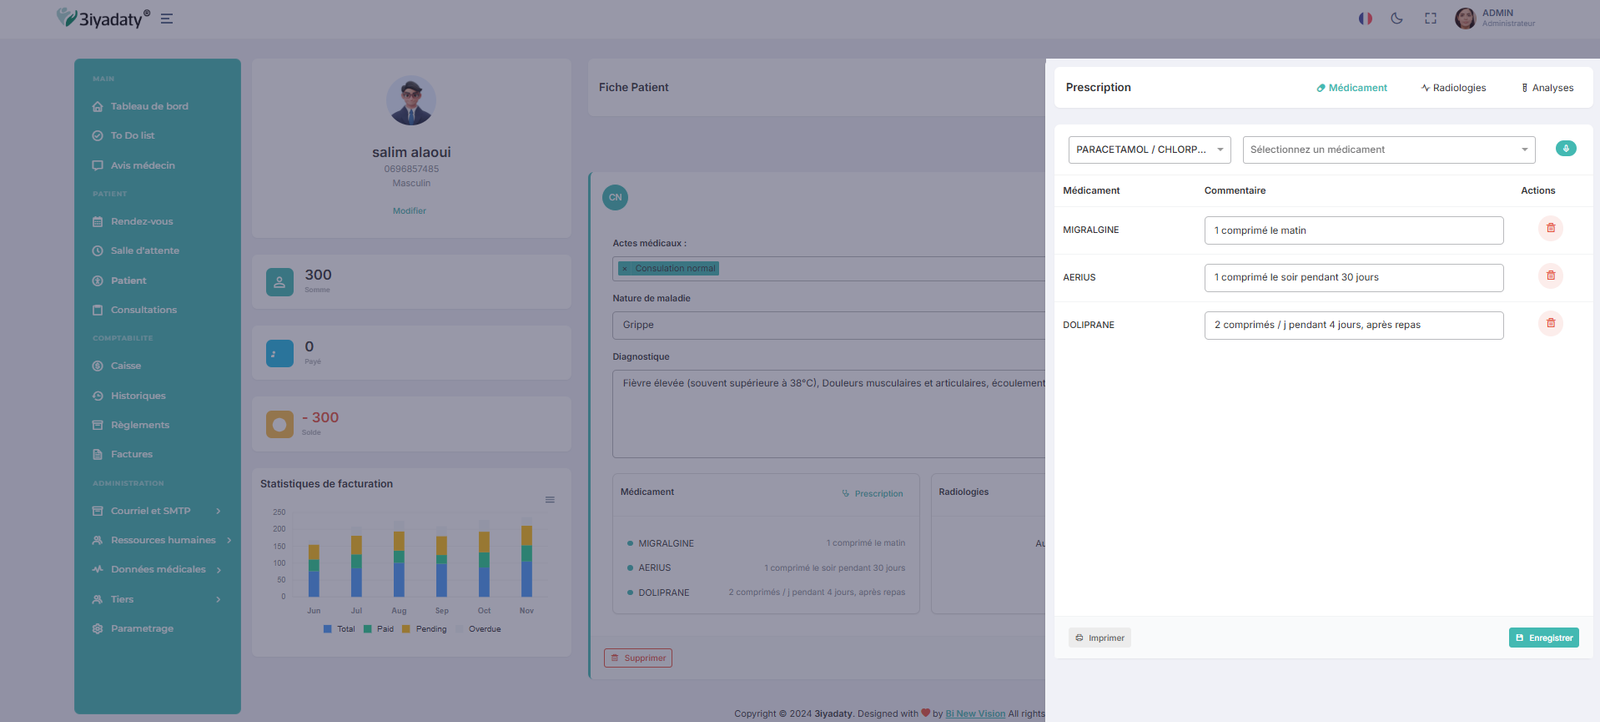Click the Imprimer button

point(1099,638)
